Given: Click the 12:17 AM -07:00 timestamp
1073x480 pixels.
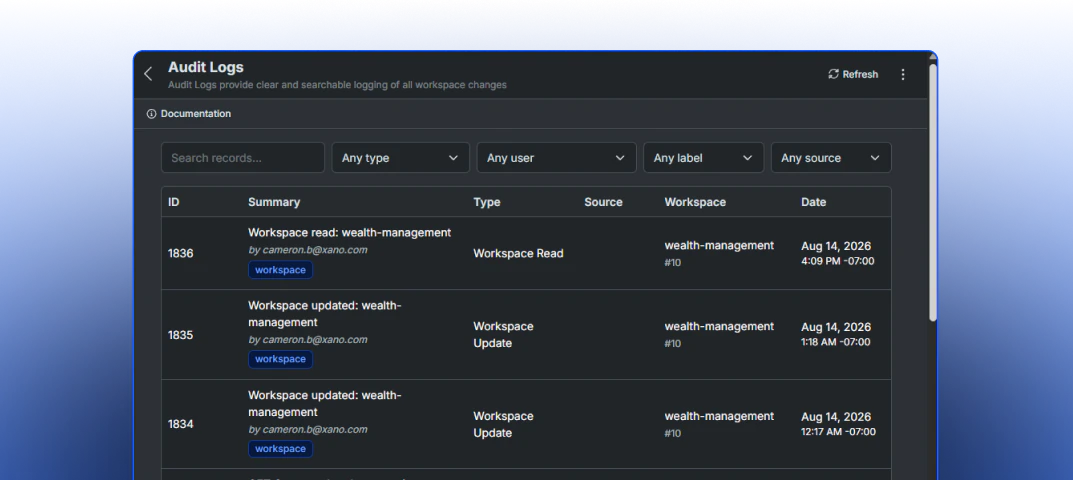Looking at the screenshot, I should click(x=838, y=431).
